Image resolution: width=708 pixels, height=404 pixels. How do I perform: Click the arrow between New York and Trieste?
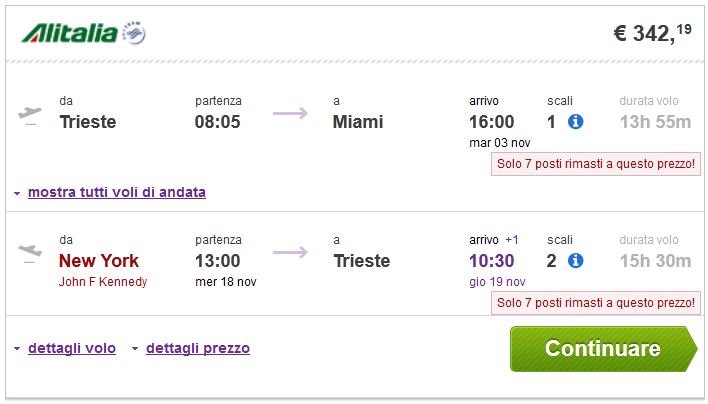tap(290, 253)
